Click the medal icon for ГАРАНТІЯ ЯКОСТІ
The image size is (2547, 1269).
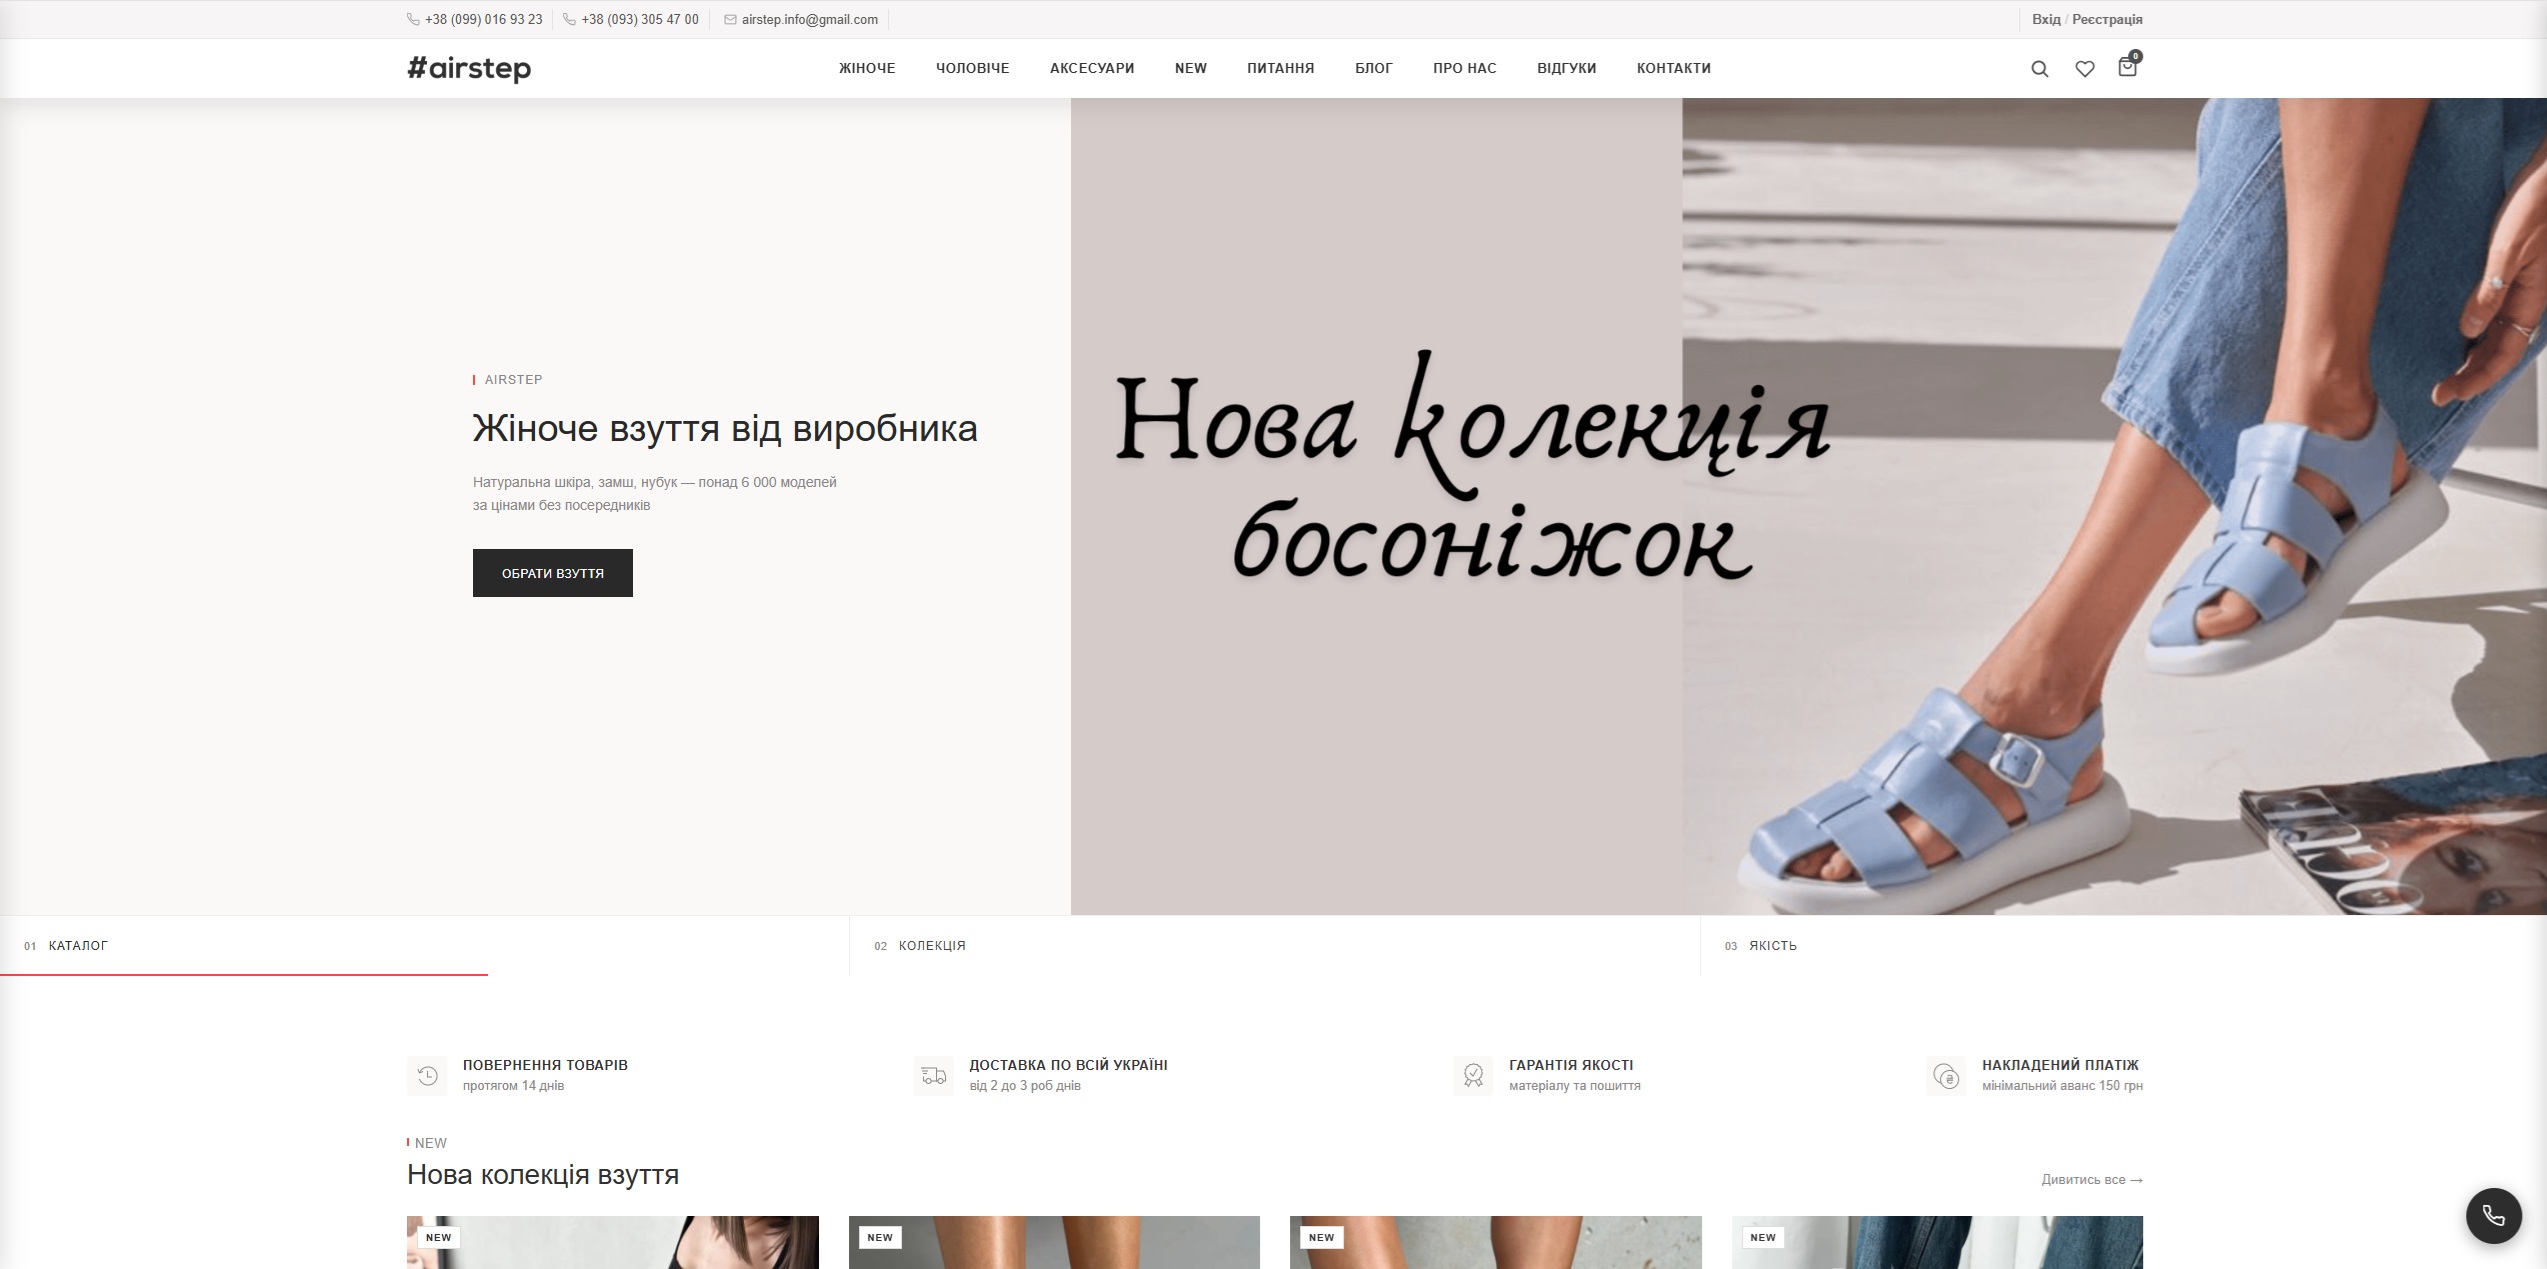click(x=1472, y=1074)
